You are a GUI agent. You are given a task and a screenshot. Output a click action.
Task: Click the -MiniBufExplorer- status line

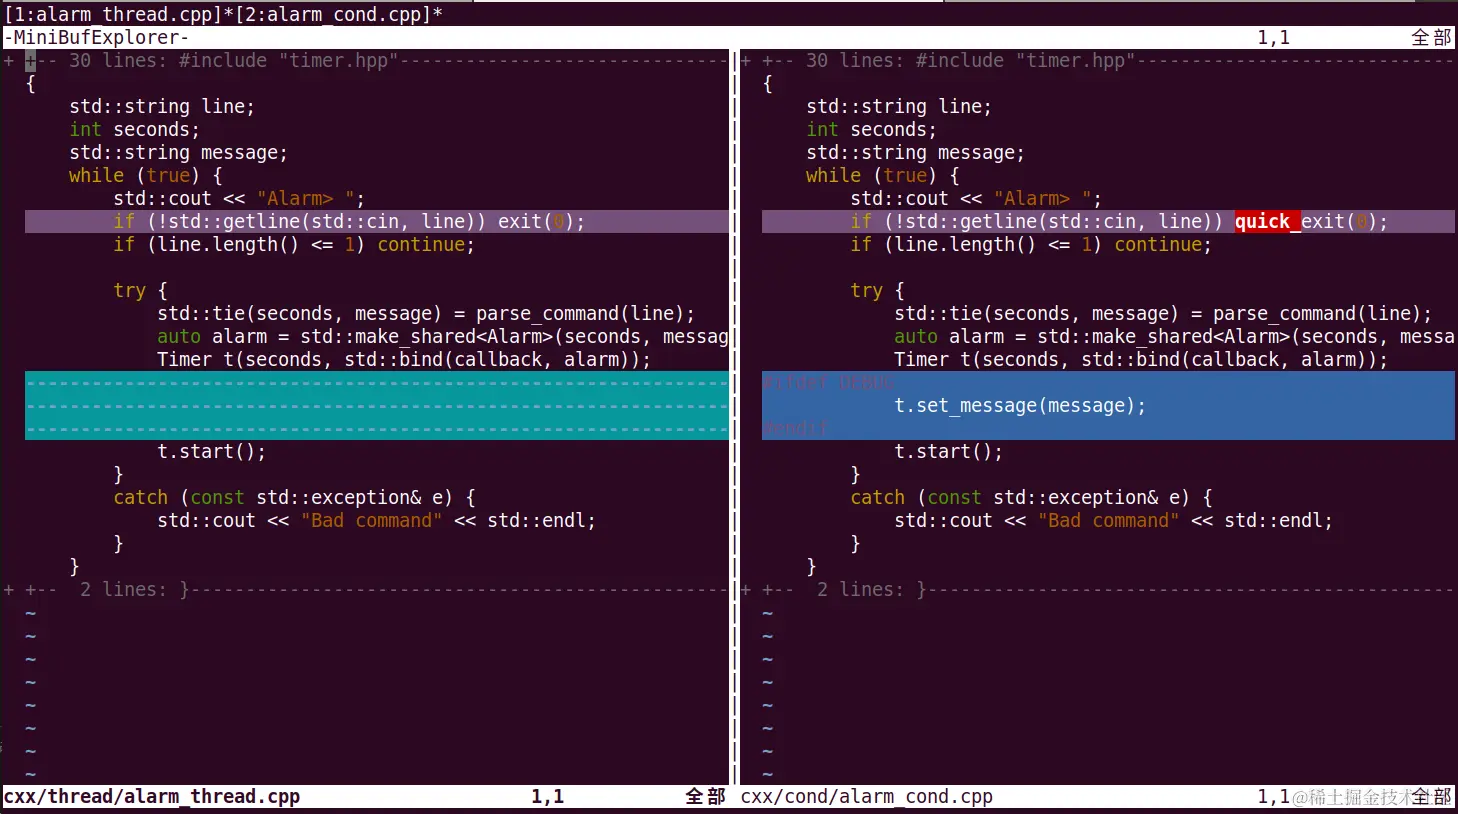728,37
